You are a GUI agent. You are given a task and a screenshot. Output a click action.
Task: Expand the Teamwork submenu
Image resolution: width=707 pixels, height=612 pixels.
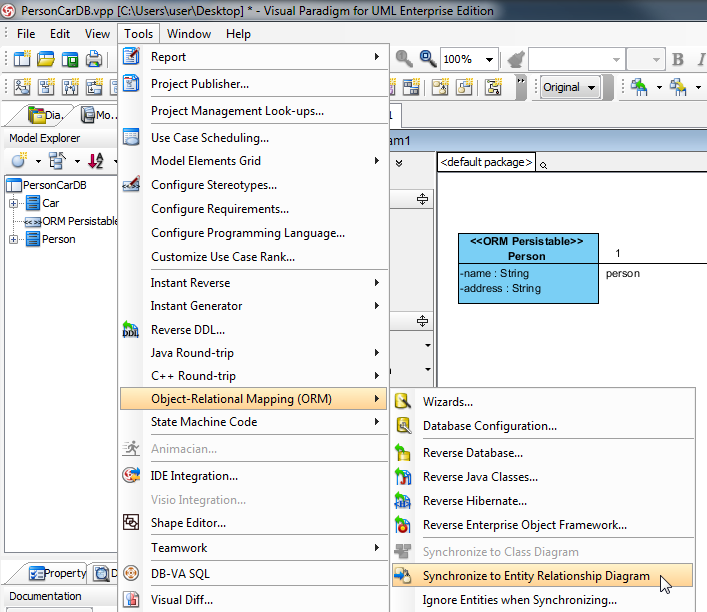(x=376, y=548)
